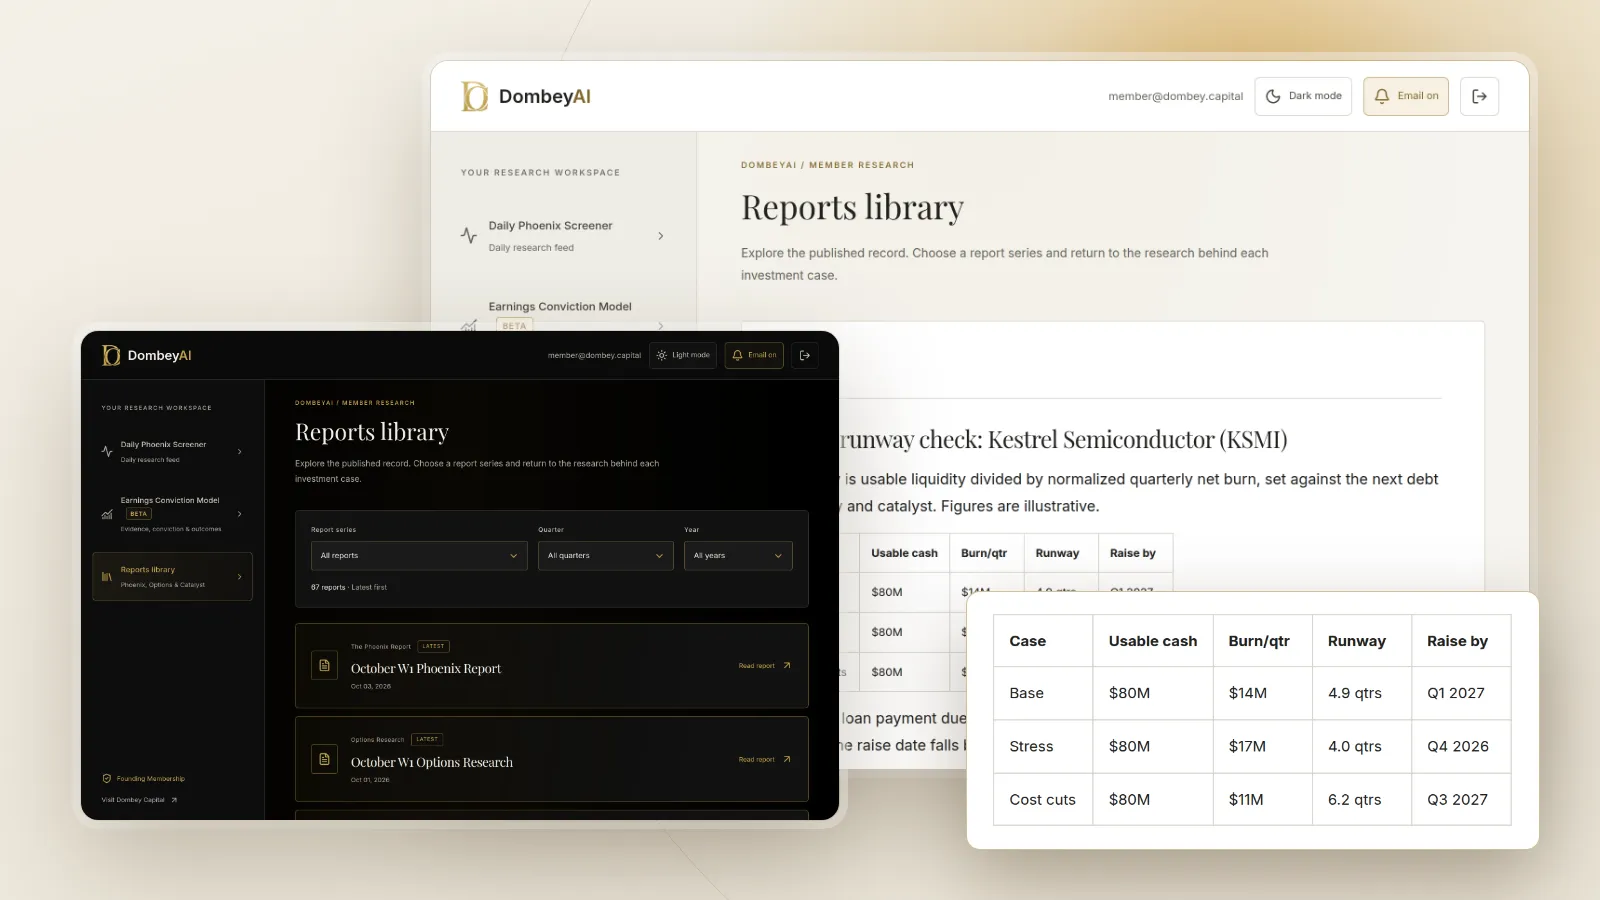Toggle Dark mode in the light window
The width and height of the screenshot is (1600, 900).
point(1303,96)
